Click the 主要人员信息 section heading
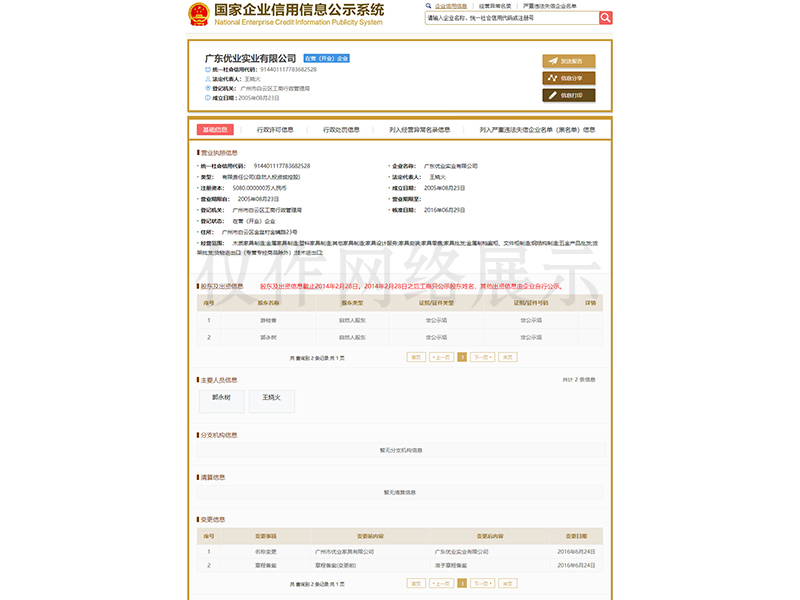This screenshot has width=800, height=600. click(x=217, y=381)
